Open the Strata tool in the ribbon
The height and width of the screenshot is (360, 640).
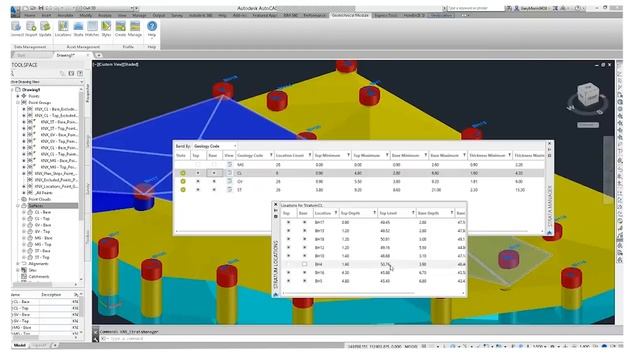tap(78, 27)
